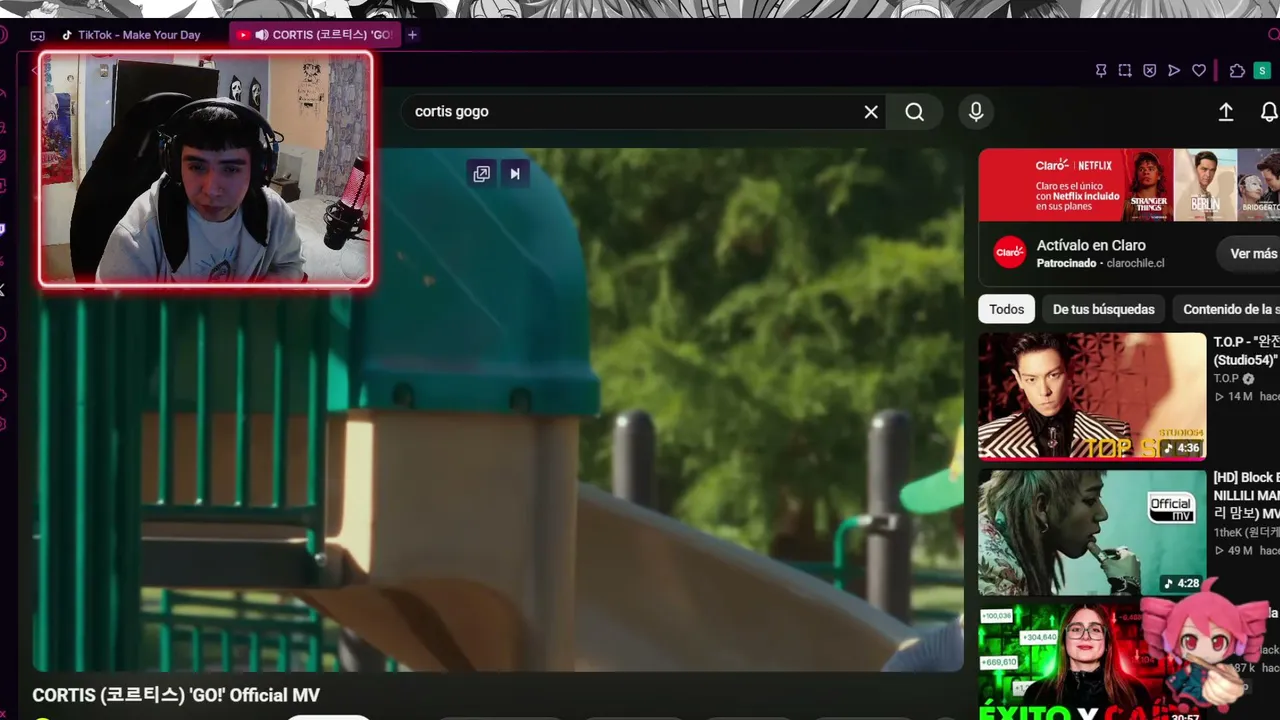Go to the 1theK channel link

1246,533
